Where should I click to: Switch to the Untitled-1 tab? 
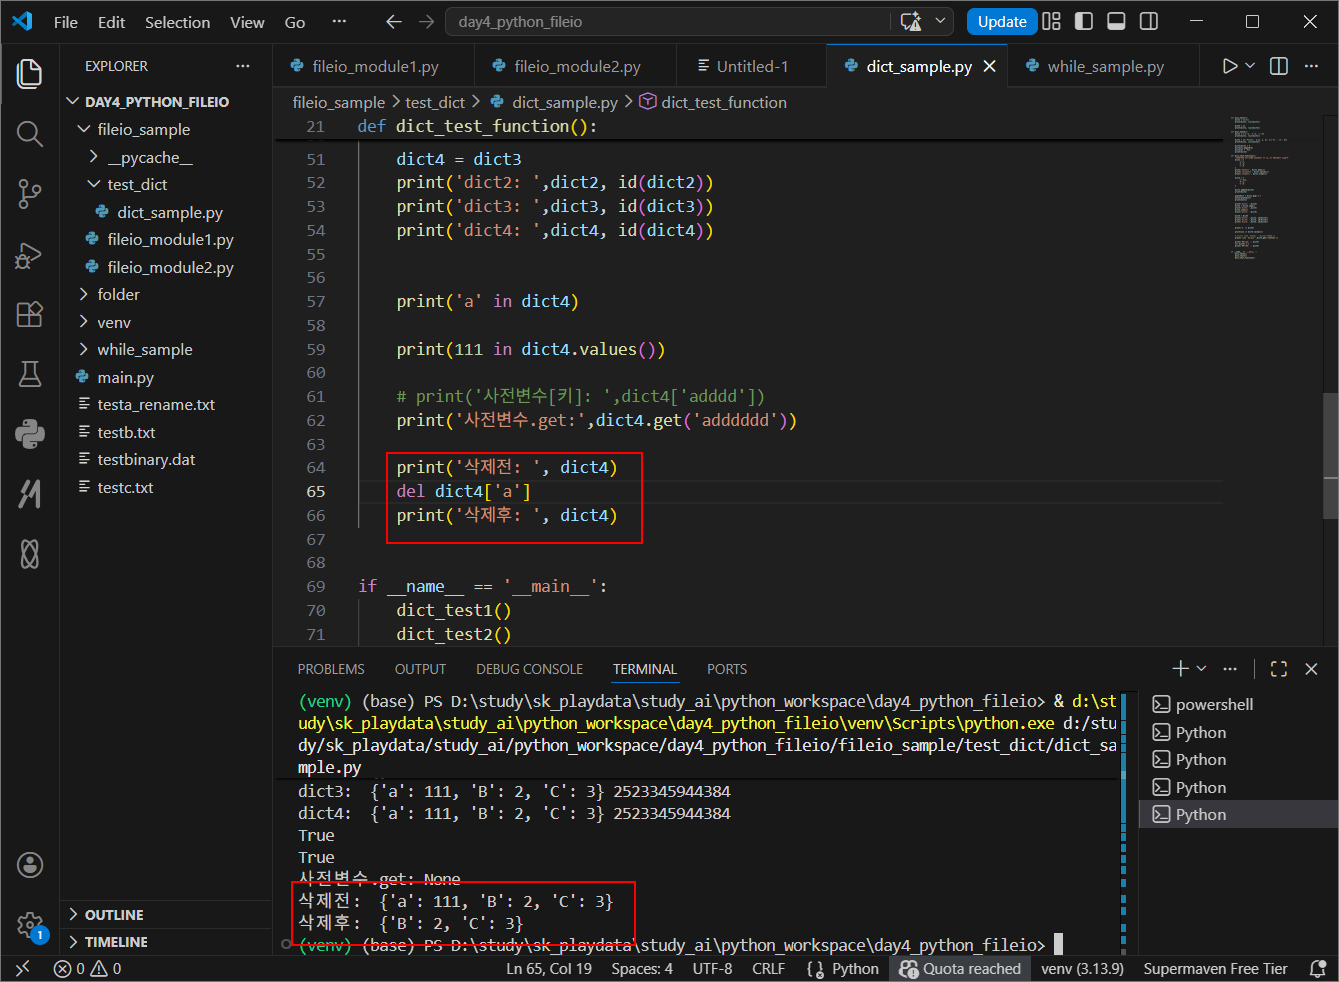pos(752,66)
